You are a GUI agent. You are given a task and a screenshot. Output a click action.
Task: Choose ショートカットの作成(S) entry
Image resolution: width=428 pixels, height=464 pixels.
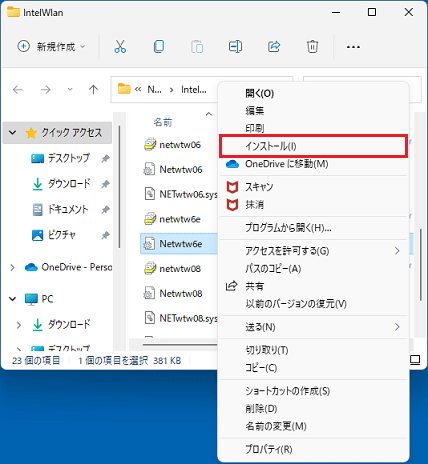313,391
